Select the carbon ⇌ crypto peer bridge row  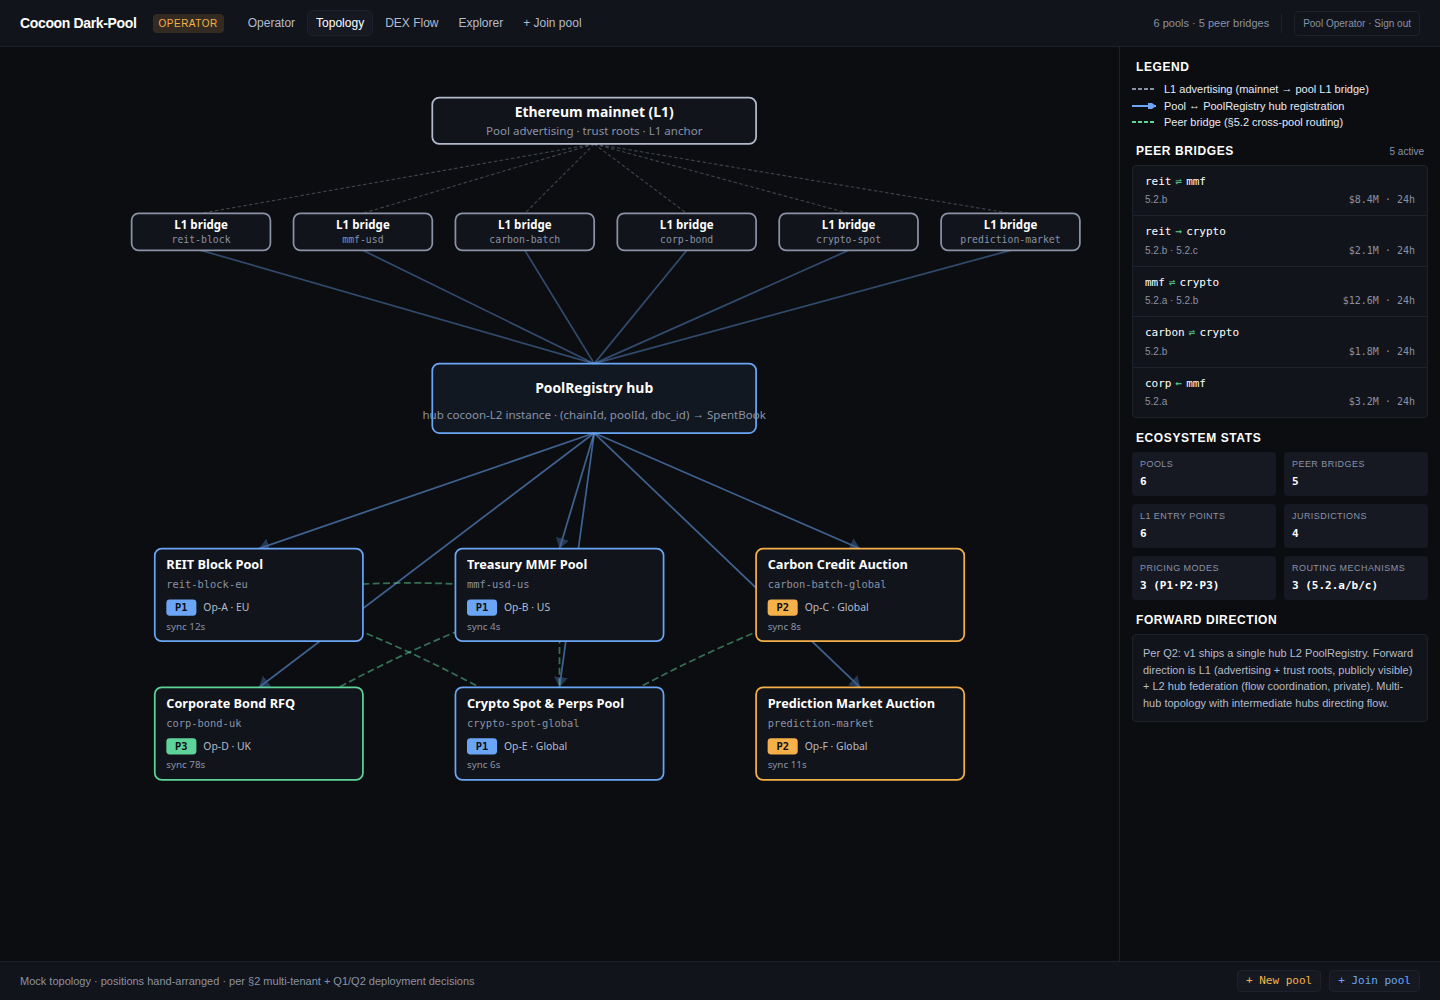coord(1279,342)
